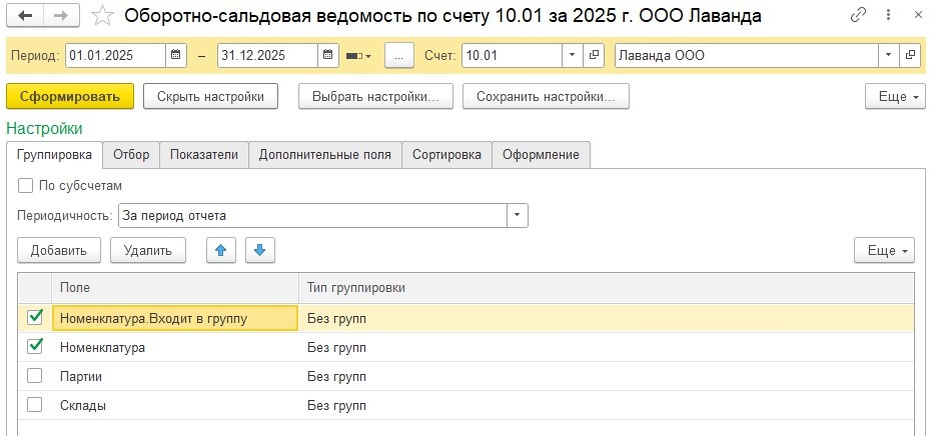Add report to favorites with star icon
This screenshot has width=934, height=436.
click(x=101, y=15)
